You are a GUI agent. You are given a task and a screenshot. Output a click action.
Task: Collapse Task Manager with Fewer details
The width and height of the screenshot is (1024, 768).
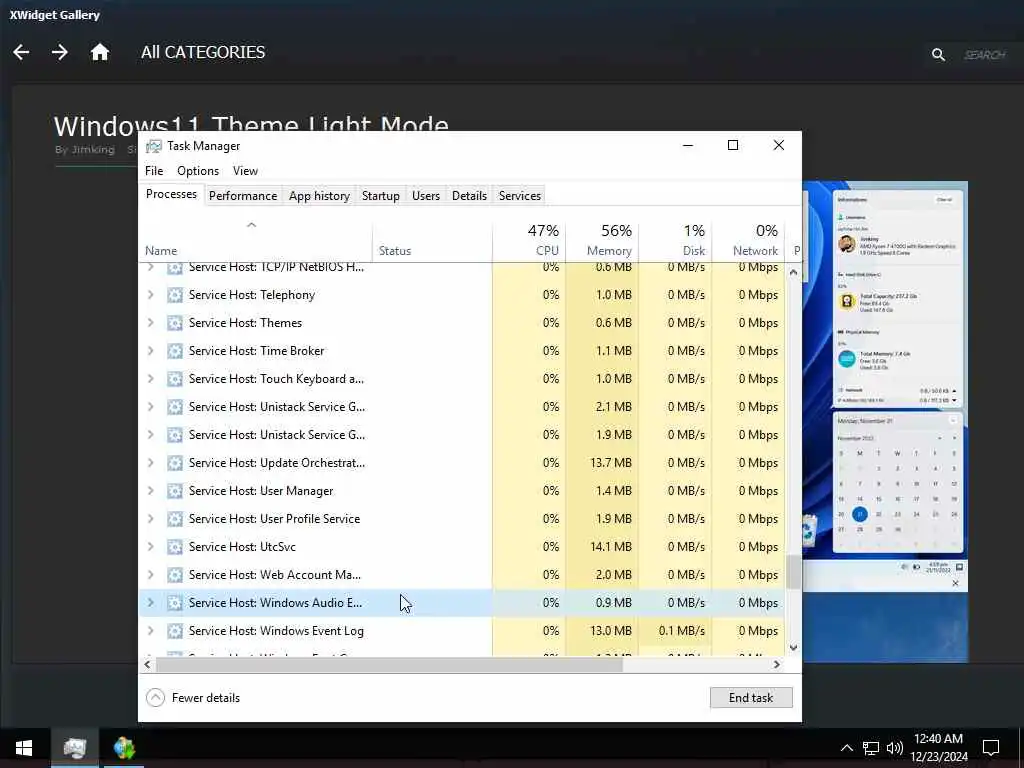[x=193, y=698]
